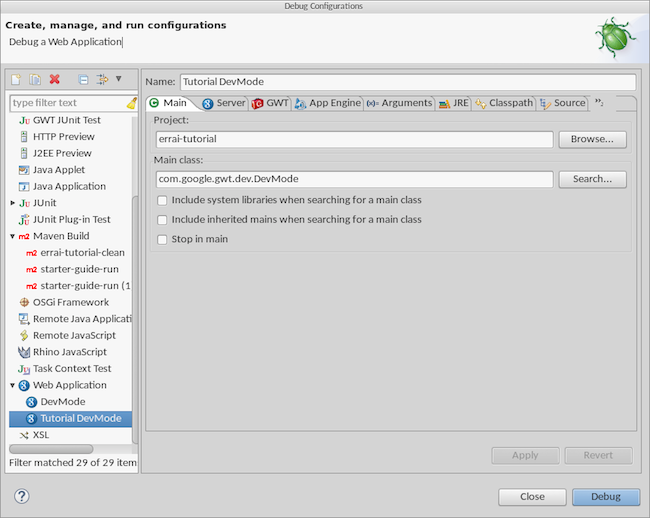
Task: Click Remote JavaScript icon
Action: (x=24, y=336)
